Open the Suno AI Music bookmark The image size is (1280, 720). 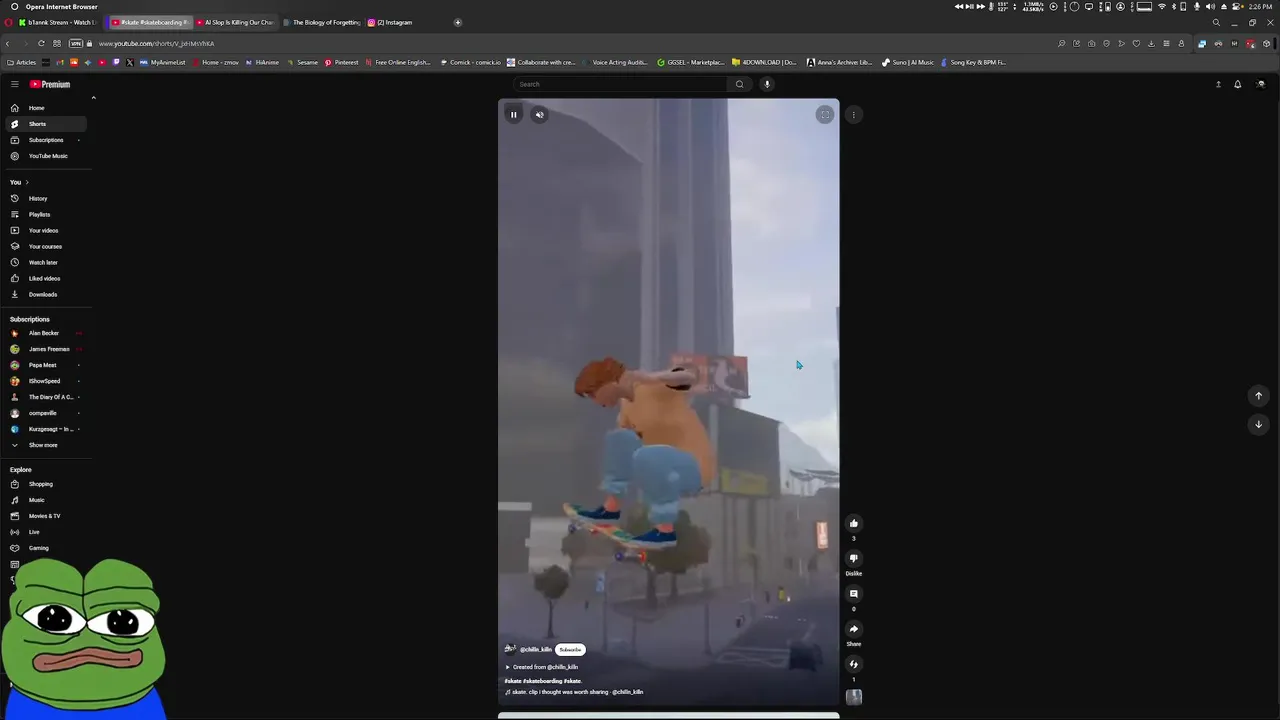[908, 62]
